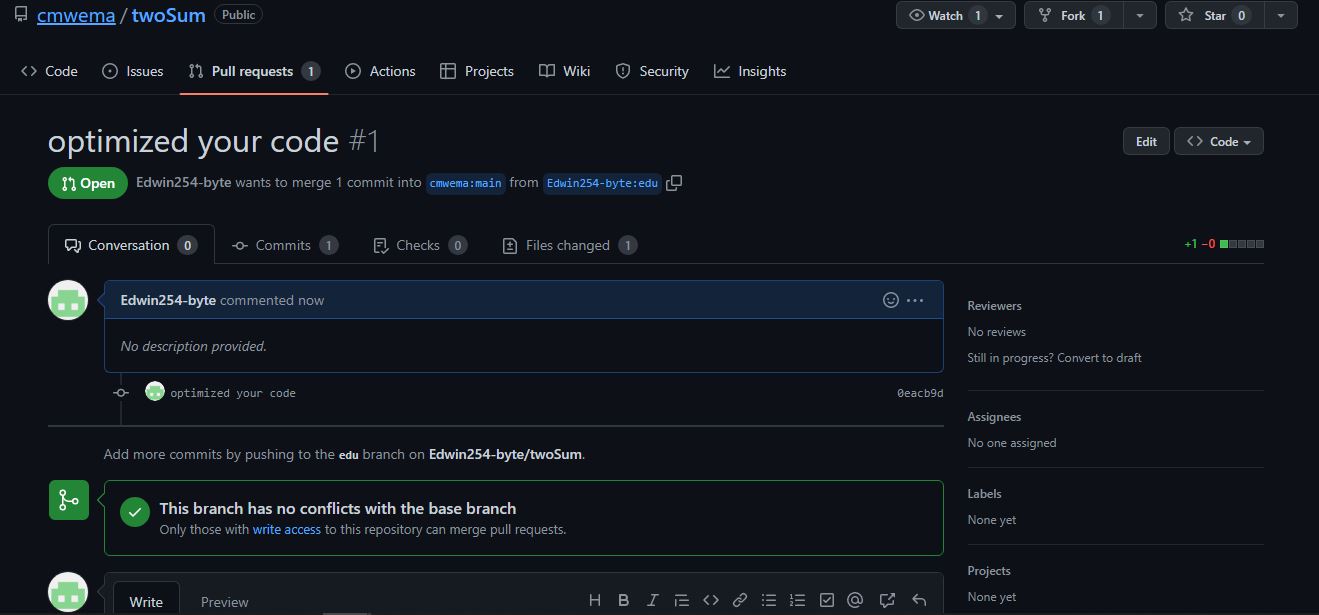Click the sidebar Projects heading

click(x=989, y=571)
